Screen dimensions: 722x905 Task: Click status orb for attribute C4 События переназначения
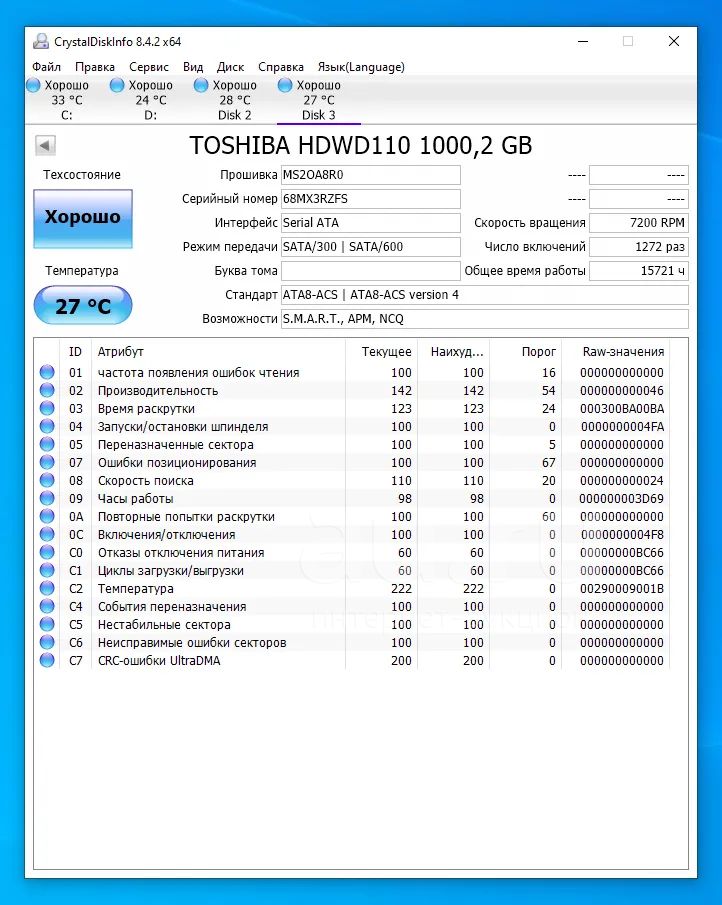click(47, 606)
